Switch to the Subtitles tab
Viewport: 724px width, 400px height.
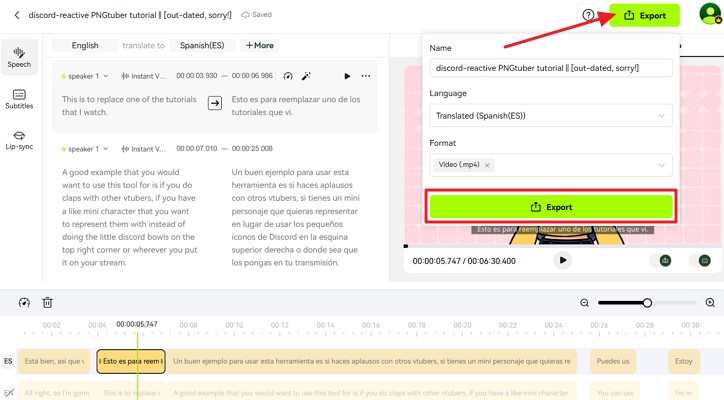19,99
